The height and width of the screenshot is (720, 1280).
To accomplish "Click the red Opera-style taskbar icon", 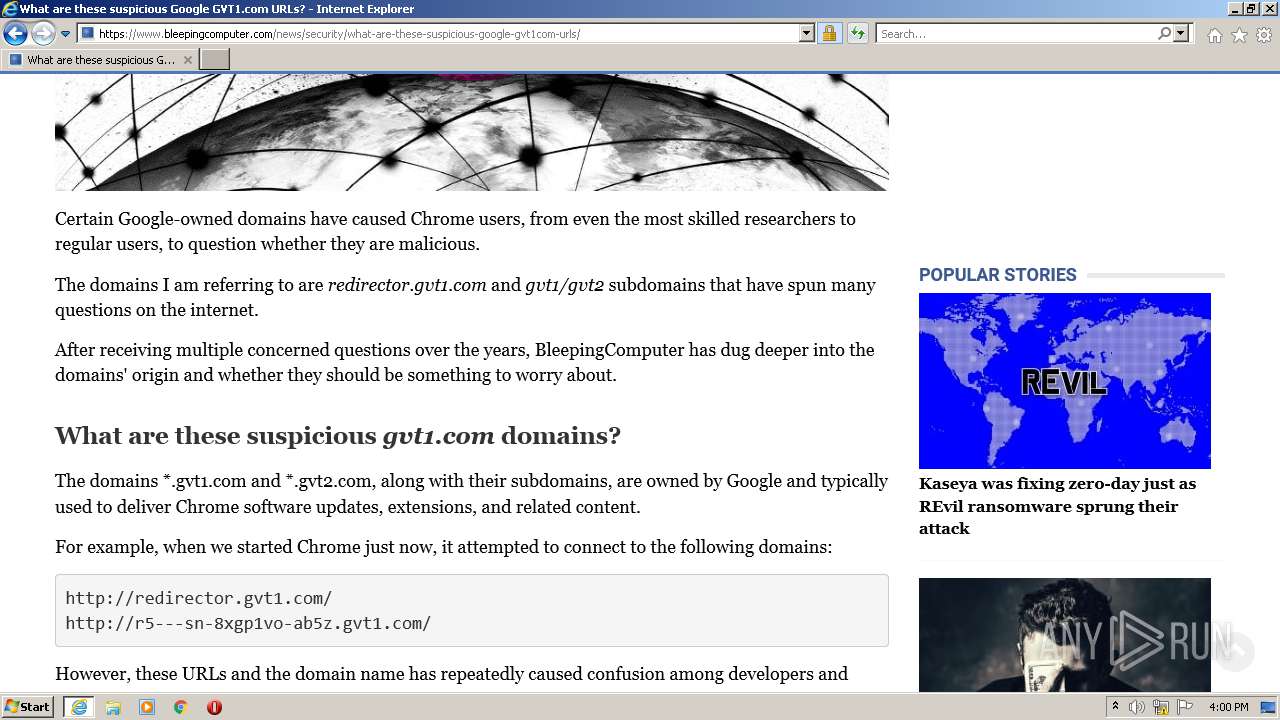I will coord(214,707).
